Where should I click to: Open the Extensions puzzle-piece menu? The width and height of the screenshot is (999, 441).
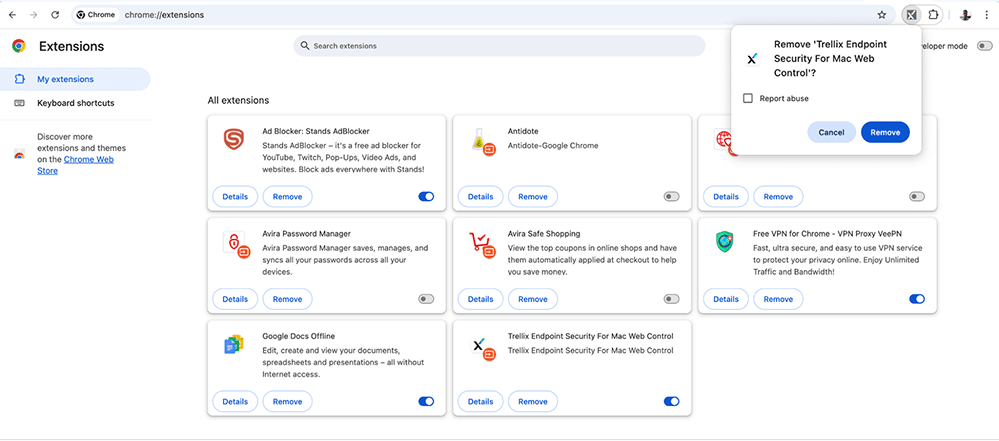click(x=933, y=15)
